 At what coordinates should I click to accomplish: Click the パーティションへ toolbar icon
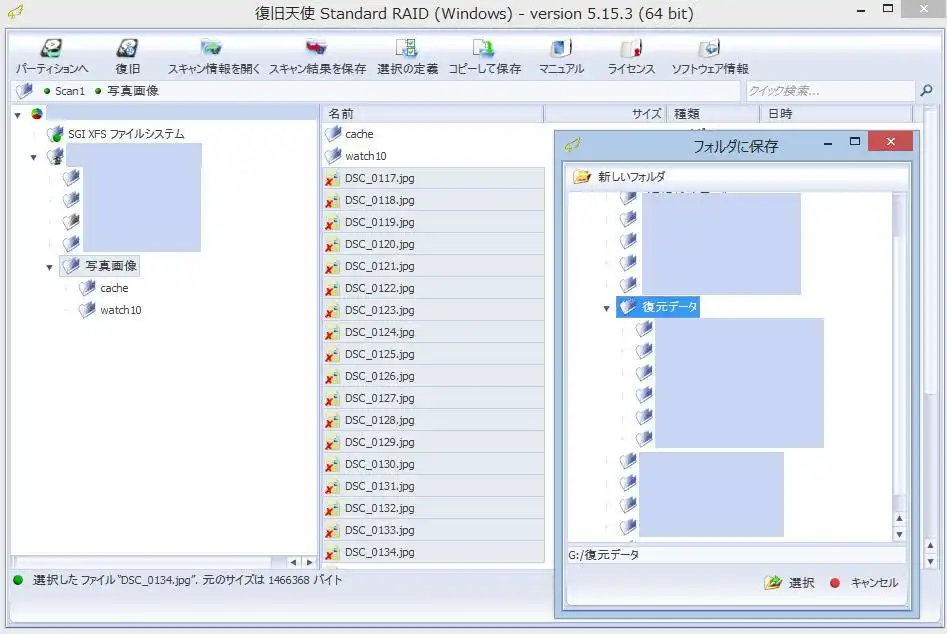(x=52, y=50)
